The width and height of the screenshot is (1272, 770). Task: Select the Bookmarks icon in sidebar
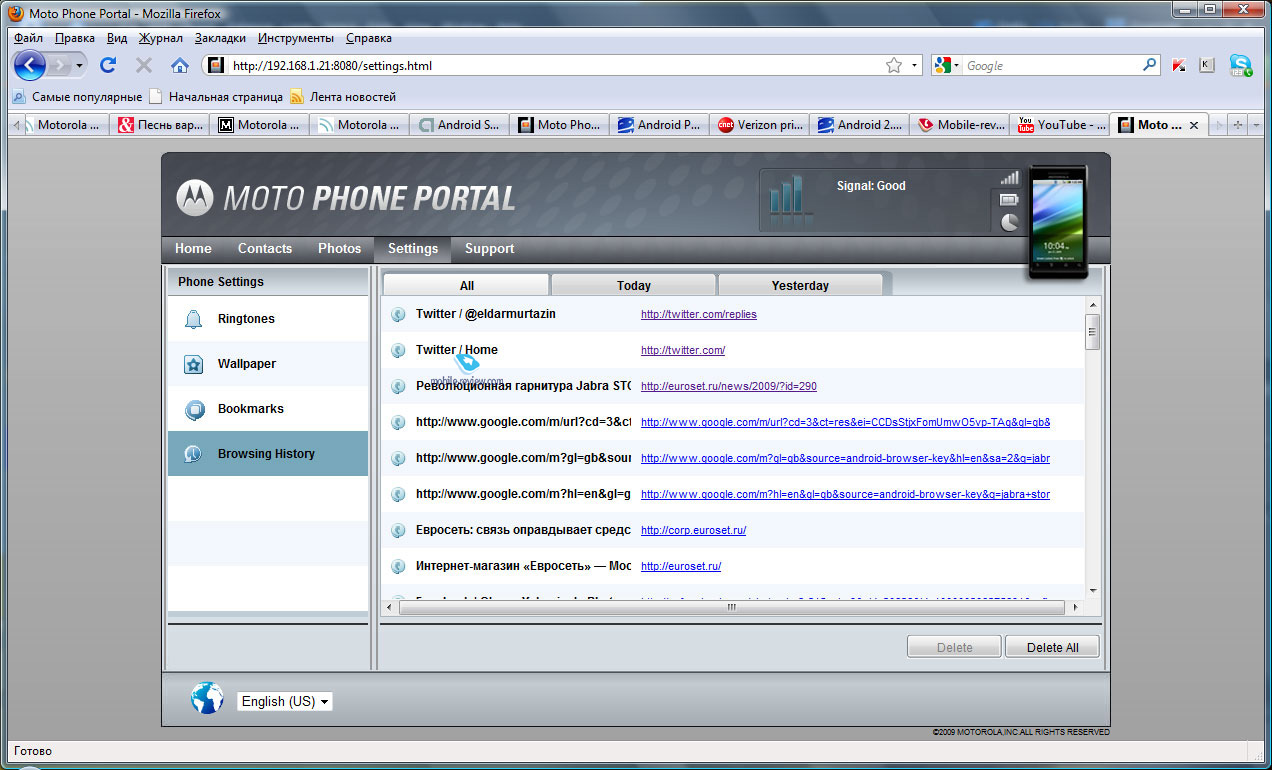[x=194, y=409]
